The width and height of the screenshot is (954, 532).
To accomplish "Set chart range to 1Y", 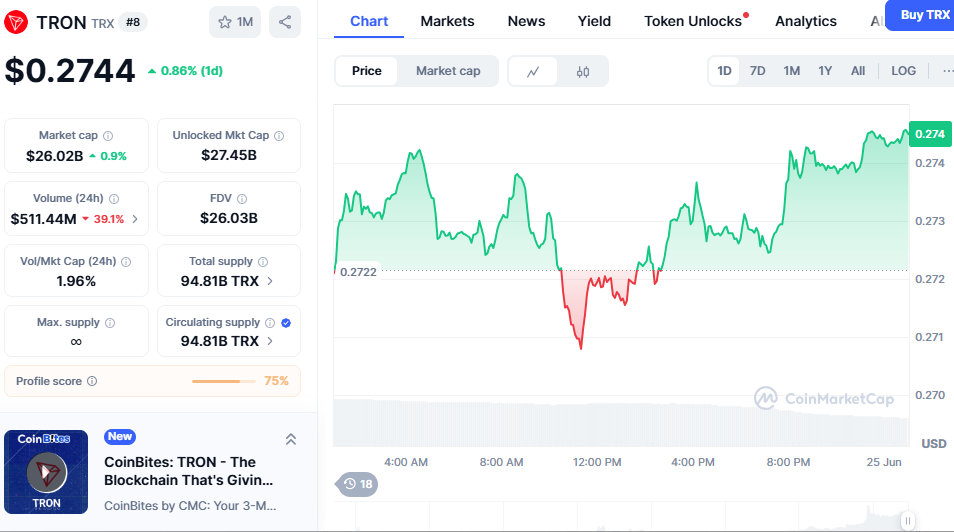I will (825, 71).
